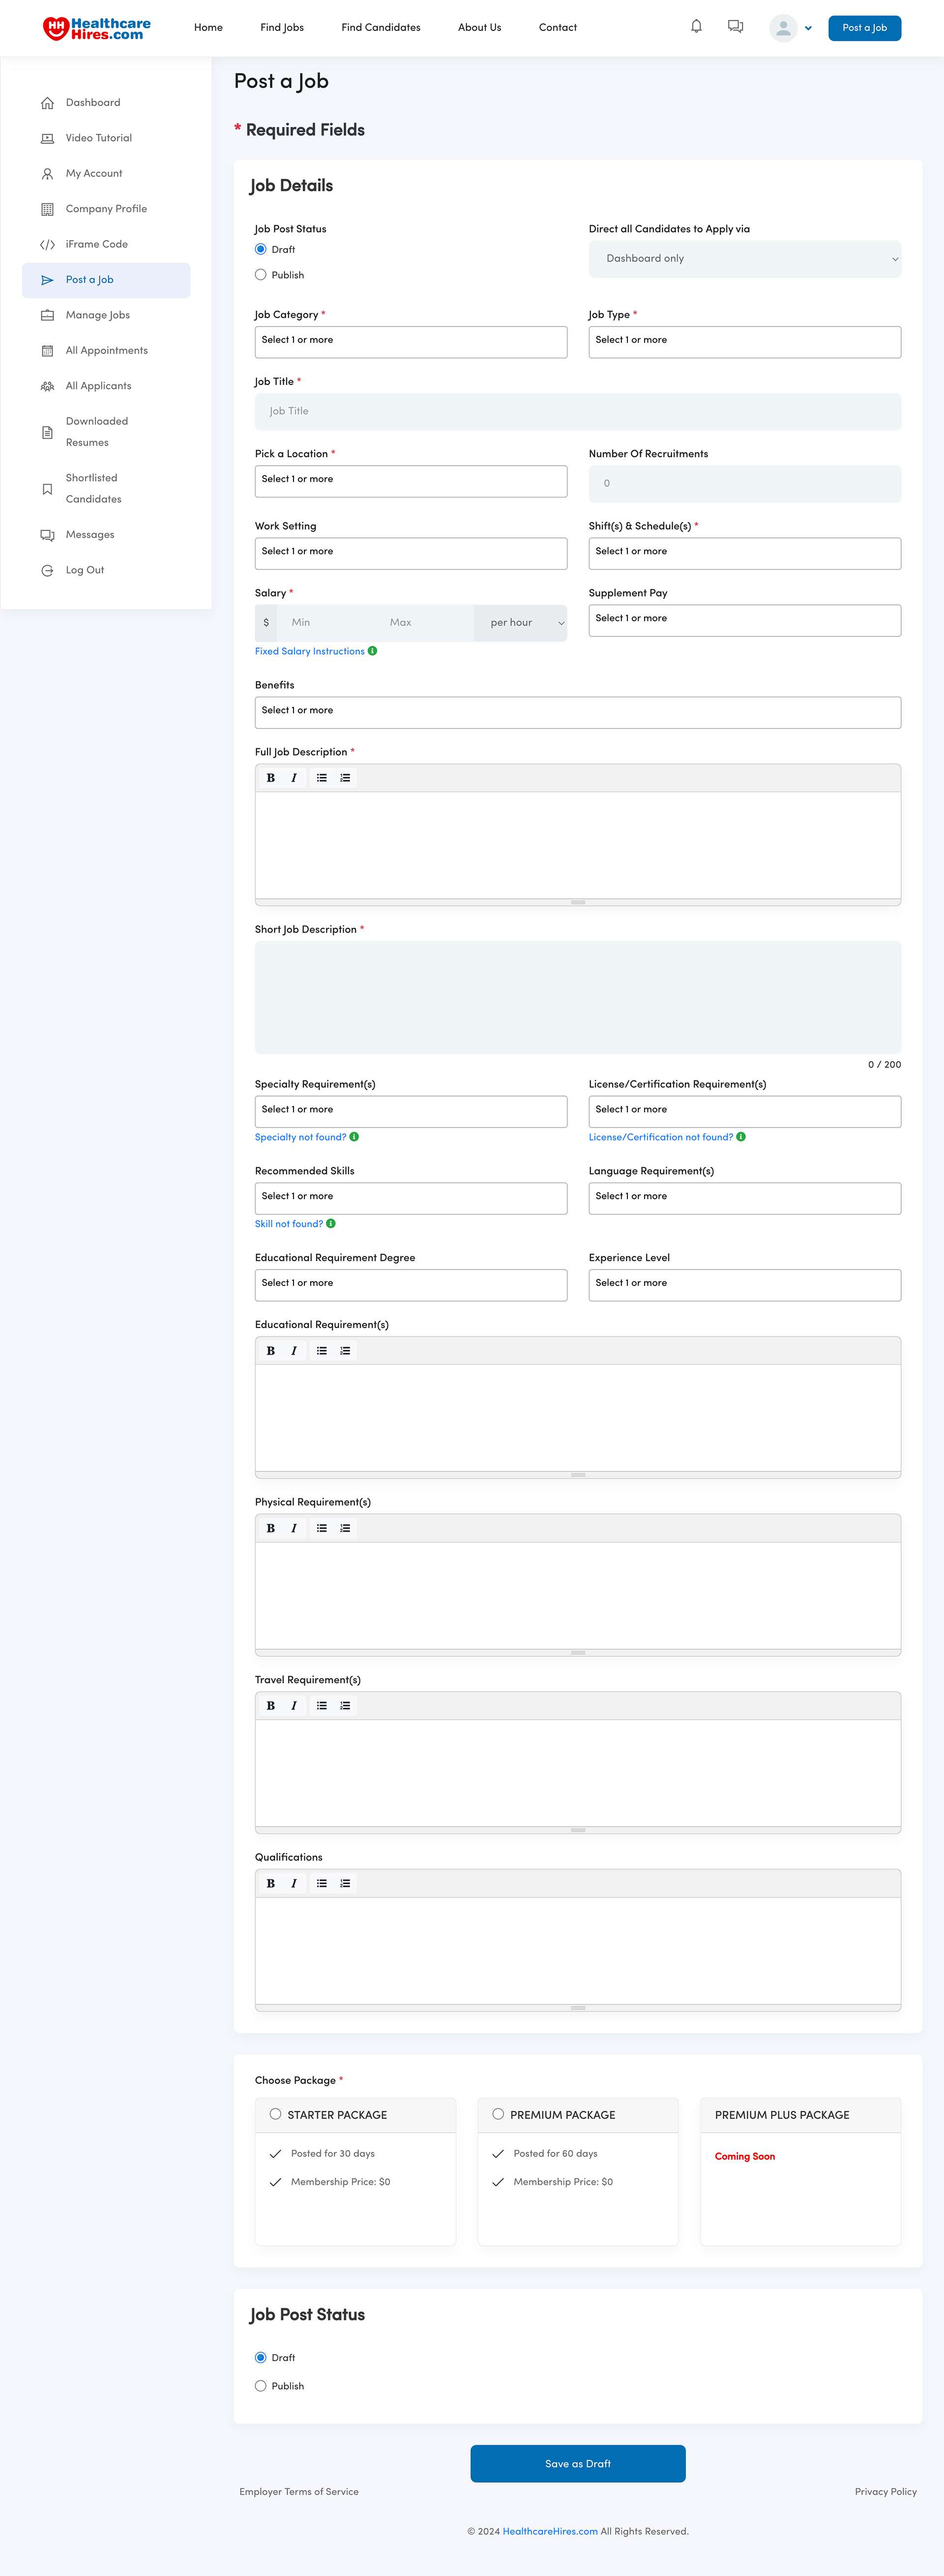Insert bulleted list in Educational Requirement(s) editor
The image size is (944, 2576).
[322, 1351]
